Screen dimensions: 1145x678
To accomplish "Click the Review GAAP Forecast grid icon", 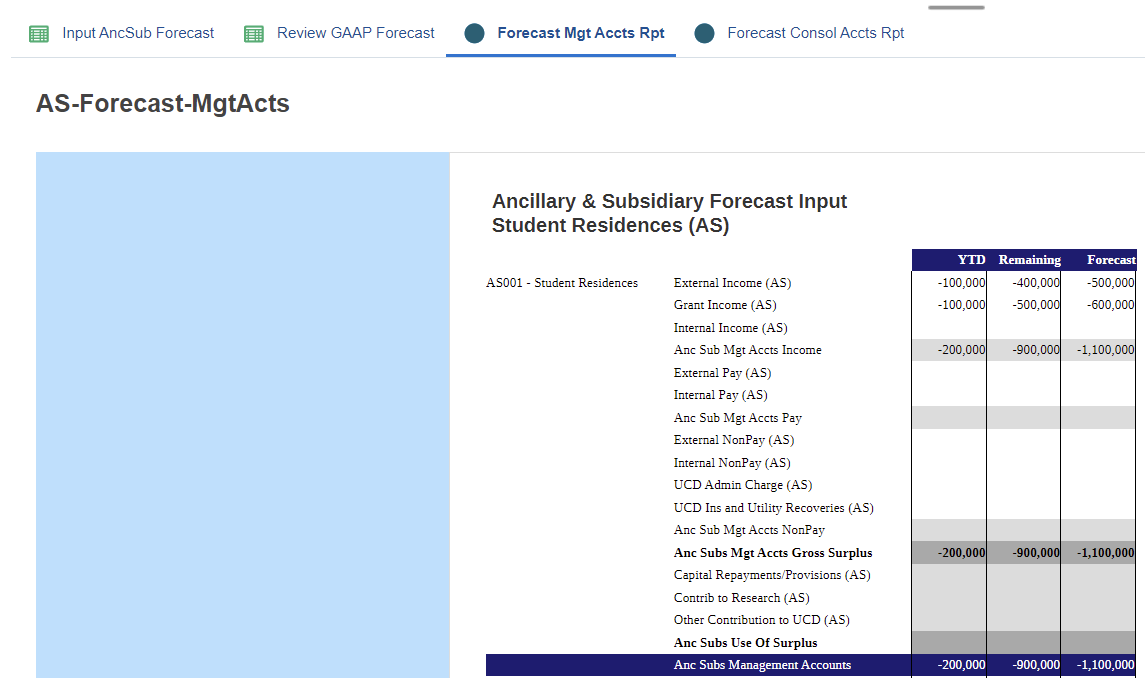I will 254,34.
